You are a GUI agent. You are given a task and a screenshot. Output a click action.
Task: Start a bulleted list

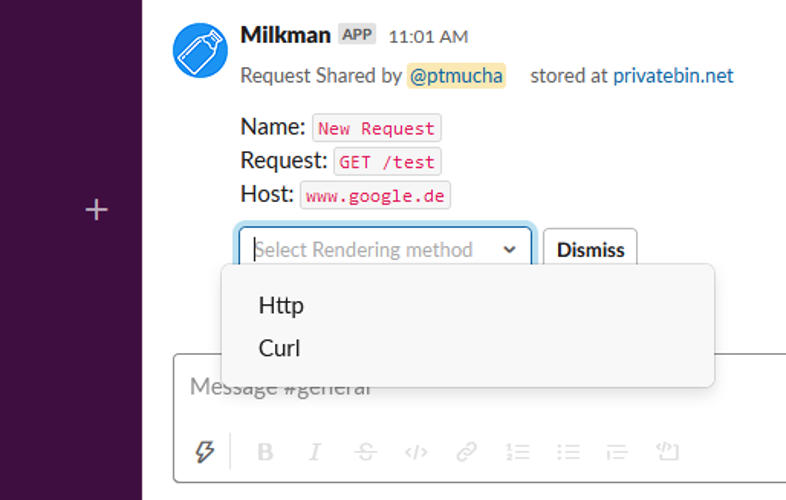(568, 452)
